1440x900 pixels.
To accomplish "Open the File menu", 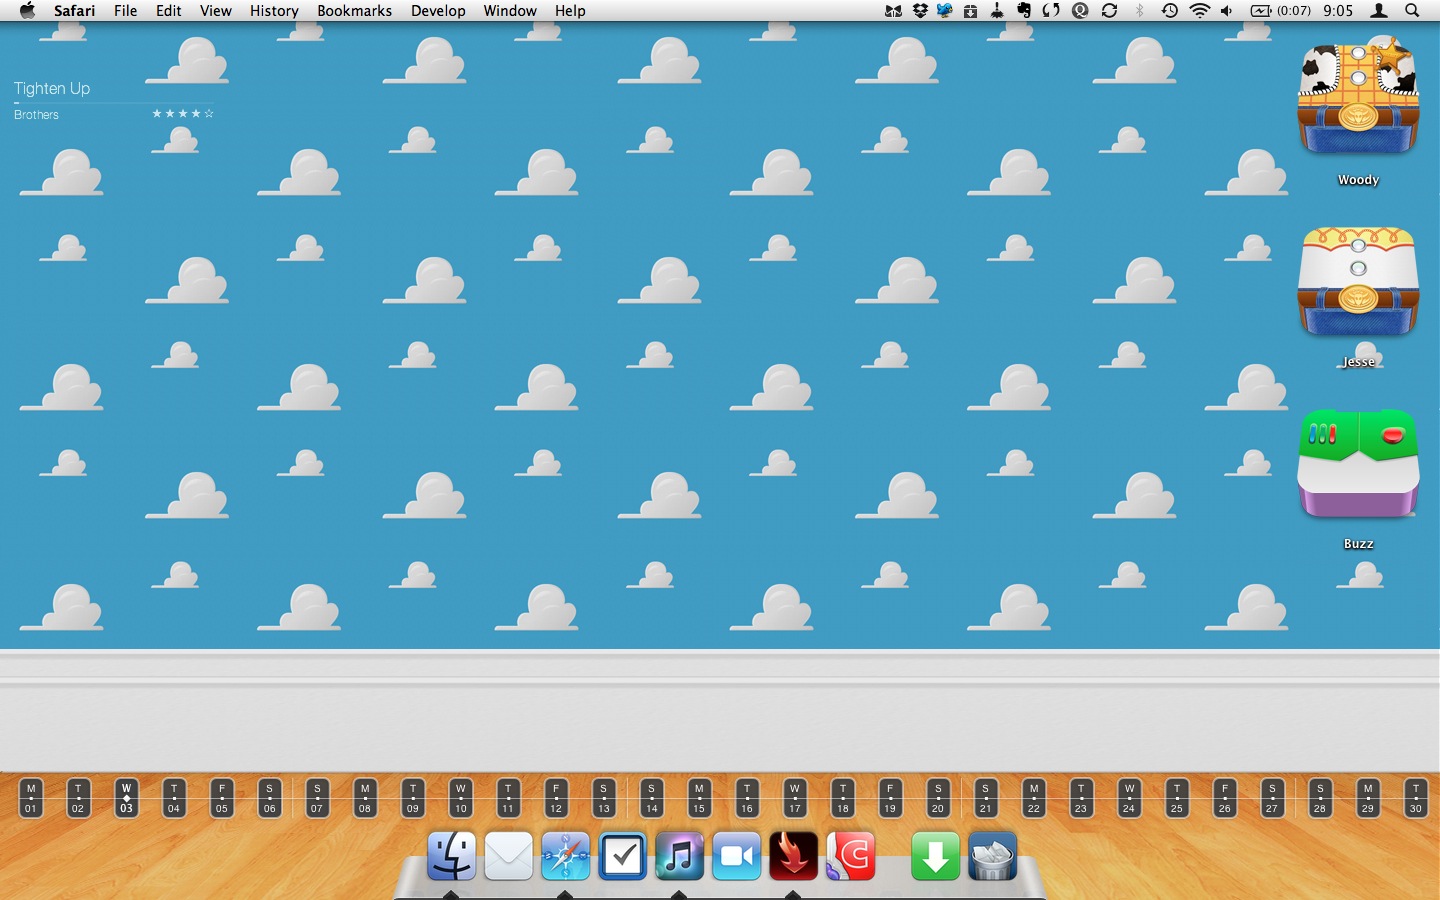I will click(x=126, y=11).
